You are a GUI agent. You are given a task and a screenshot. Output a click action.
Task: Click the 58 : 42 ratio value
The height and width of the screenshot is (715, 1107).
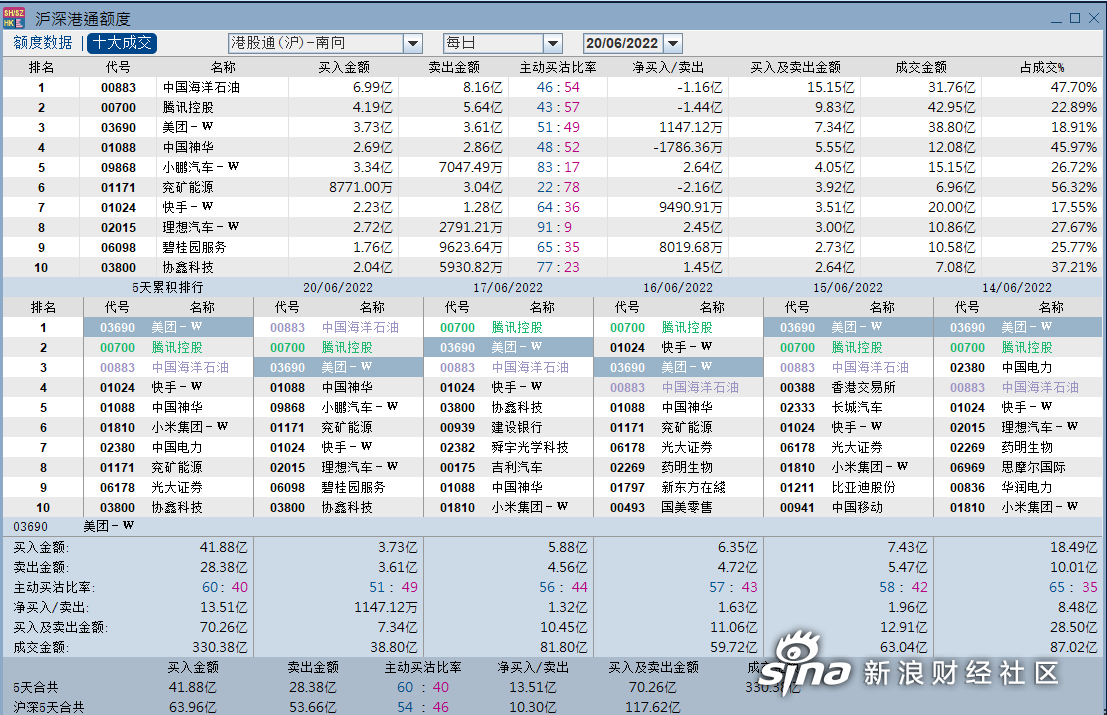(904, 587)
